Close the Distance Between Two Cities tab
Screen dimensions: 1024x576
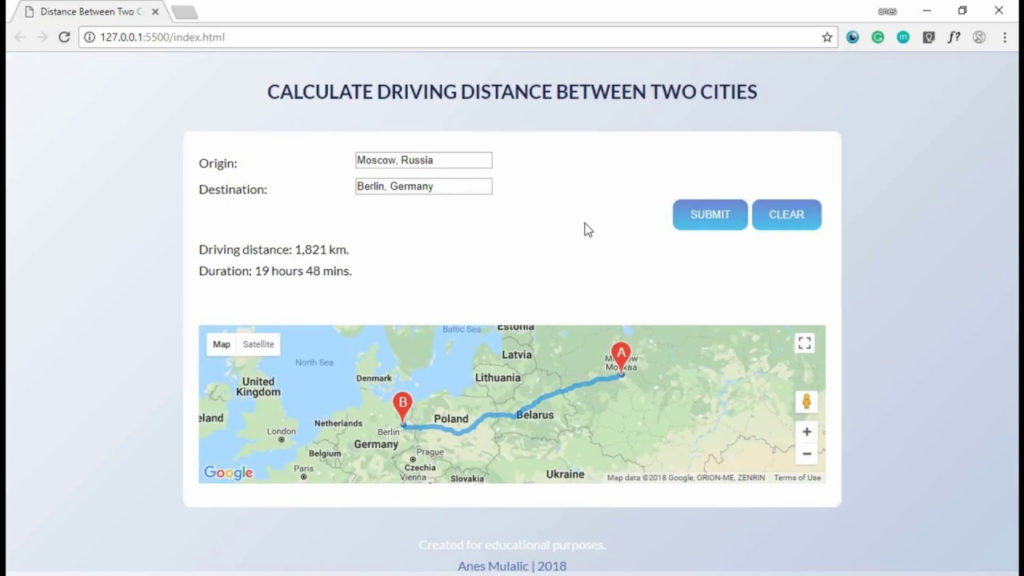tap(155, 12)
